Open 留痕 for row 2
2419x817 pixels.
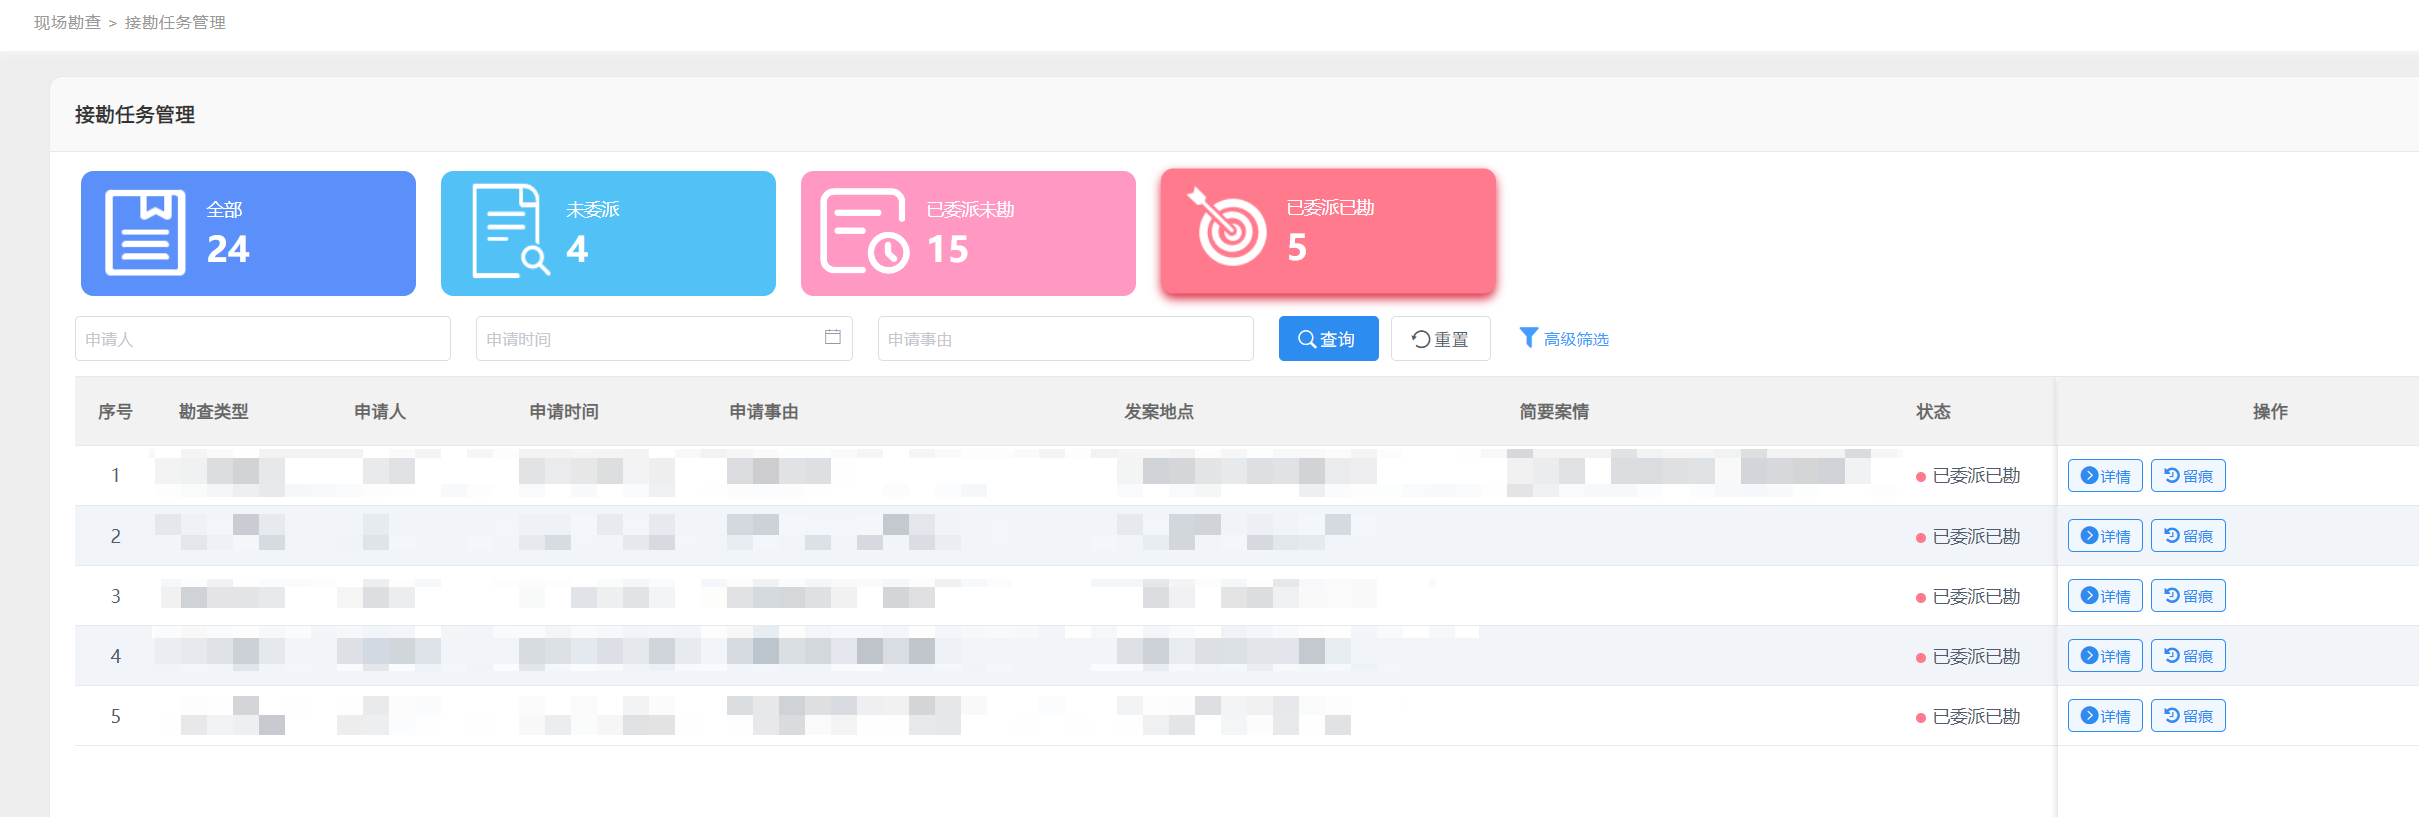point(2188,536)
